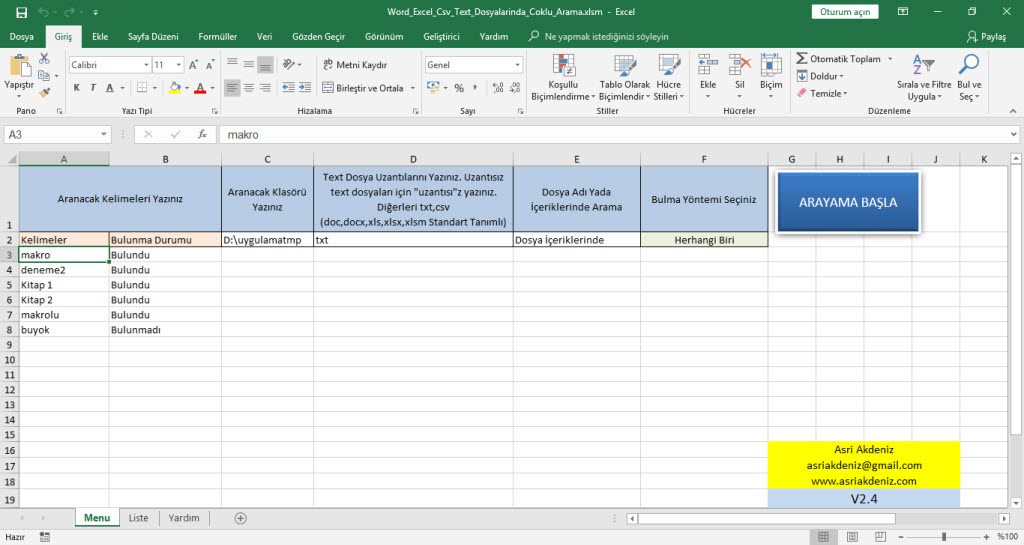The width and height of the screenshot is (1024, 545).
Task: Click the zoom slider in status bar
Action: pyautogui.click(x=943, y=537)
